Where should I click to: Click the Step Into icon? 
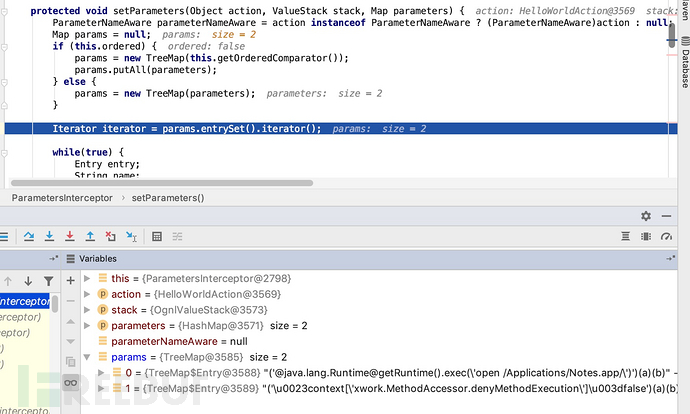tap(48, 236)
